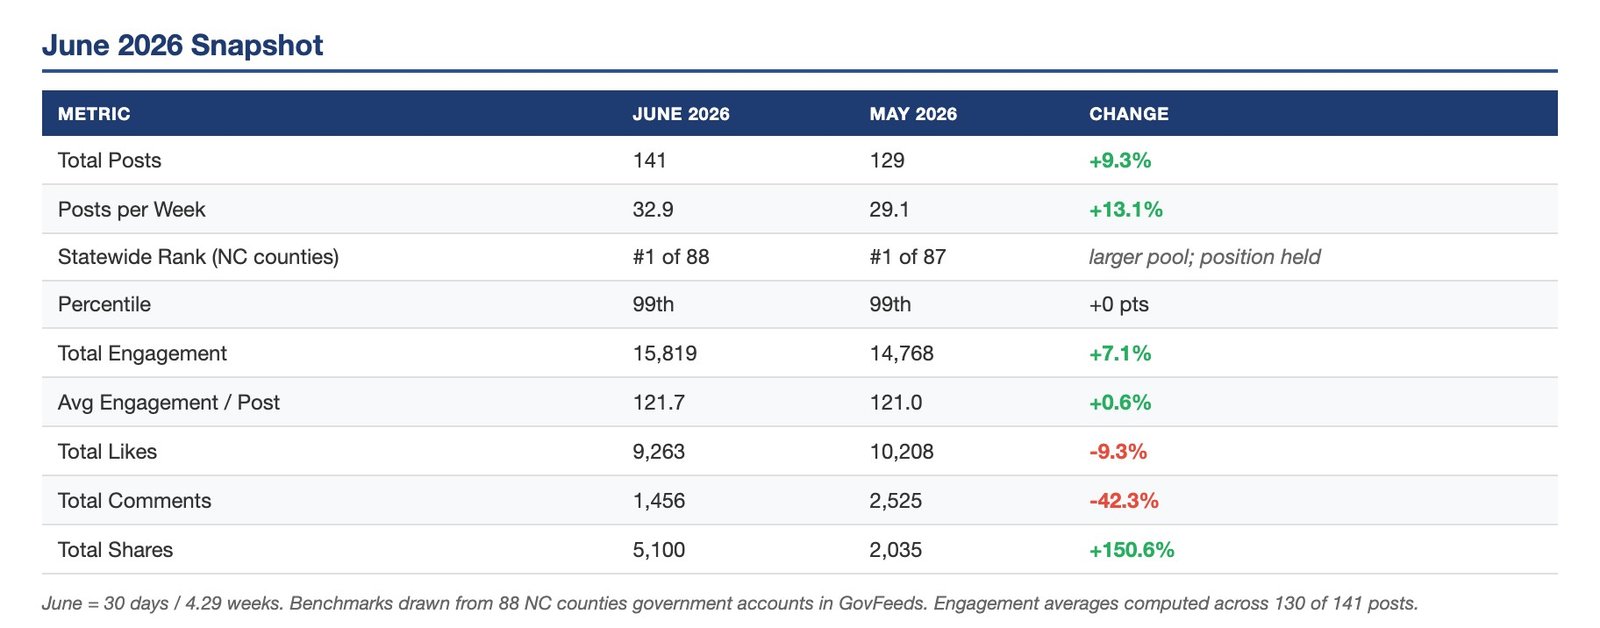Click the engagement value 14,768
This screenshot has width=1600, height=628.
coord(901,353)
